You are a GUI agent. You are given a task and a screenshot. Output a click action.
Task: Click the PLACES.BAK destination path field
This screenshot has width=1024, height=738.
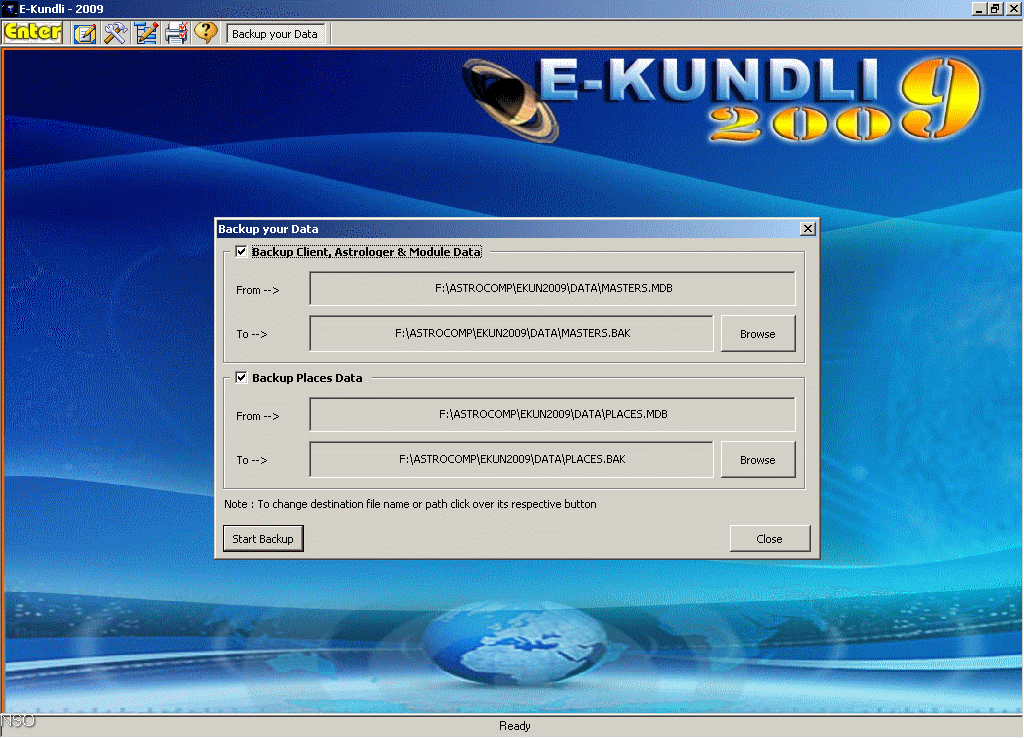[x=511, y=459]
